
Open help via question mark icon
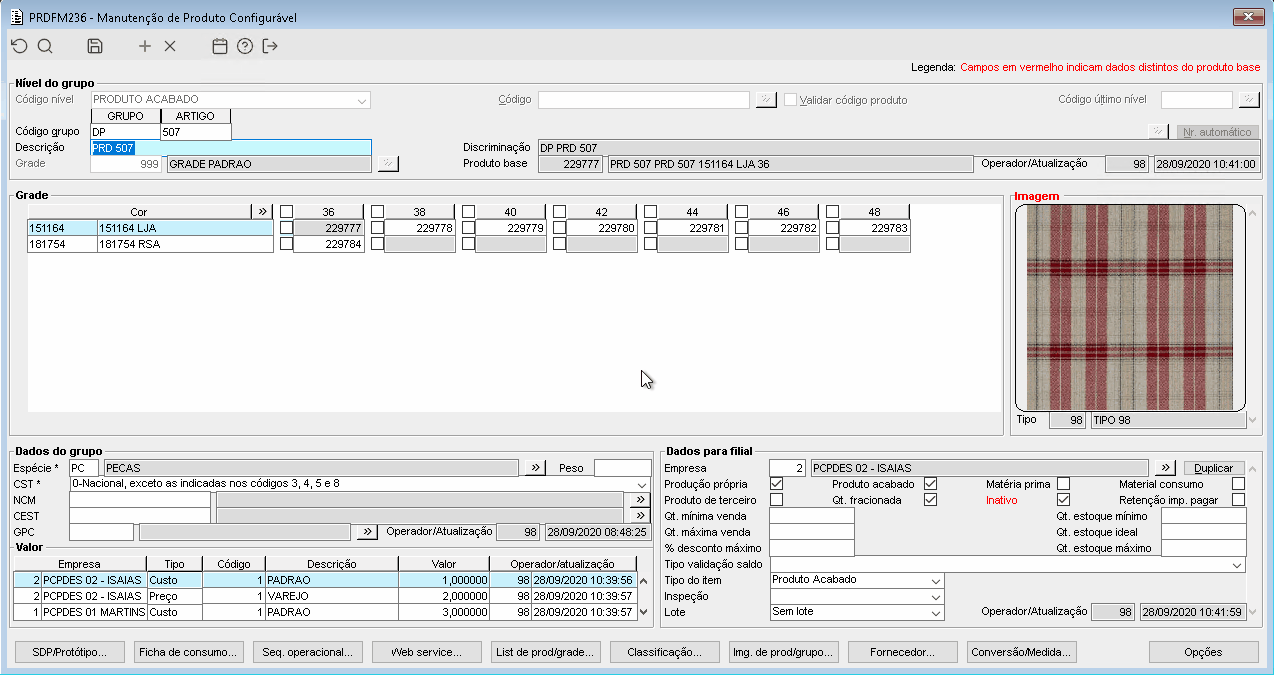[x=245, y=46]
